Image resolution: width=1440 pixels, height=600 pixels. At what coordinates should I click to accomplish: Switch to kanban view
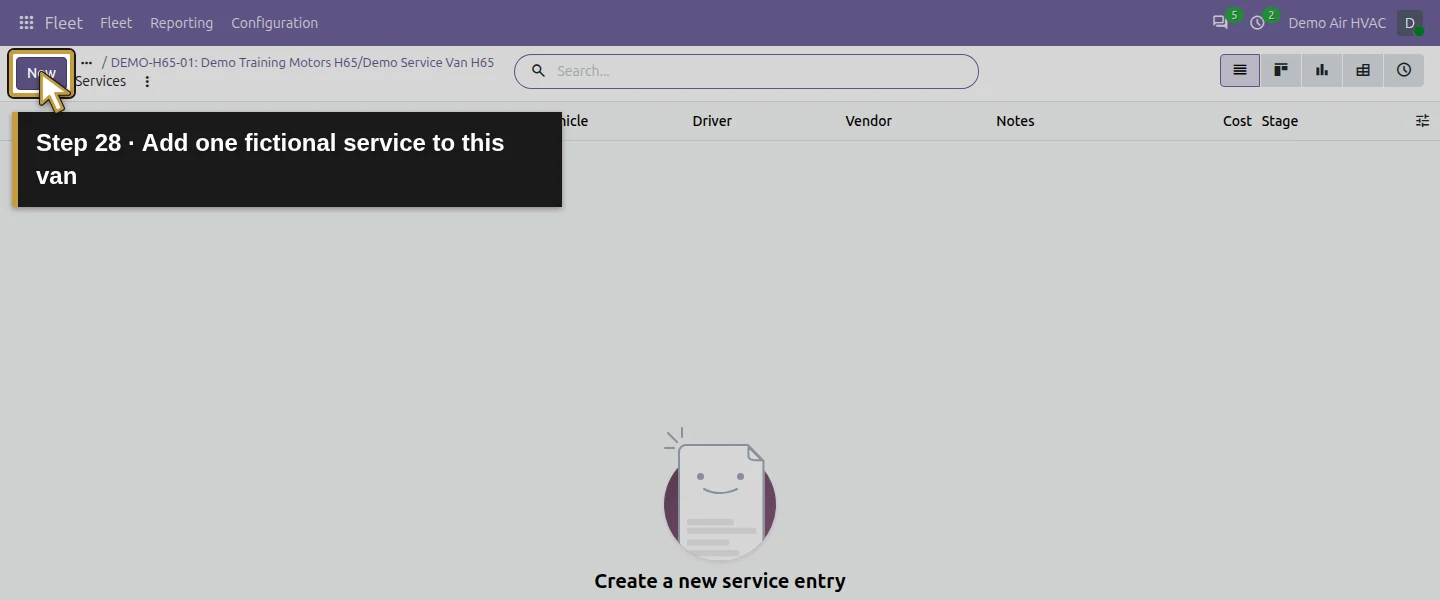coord(1281,70)
